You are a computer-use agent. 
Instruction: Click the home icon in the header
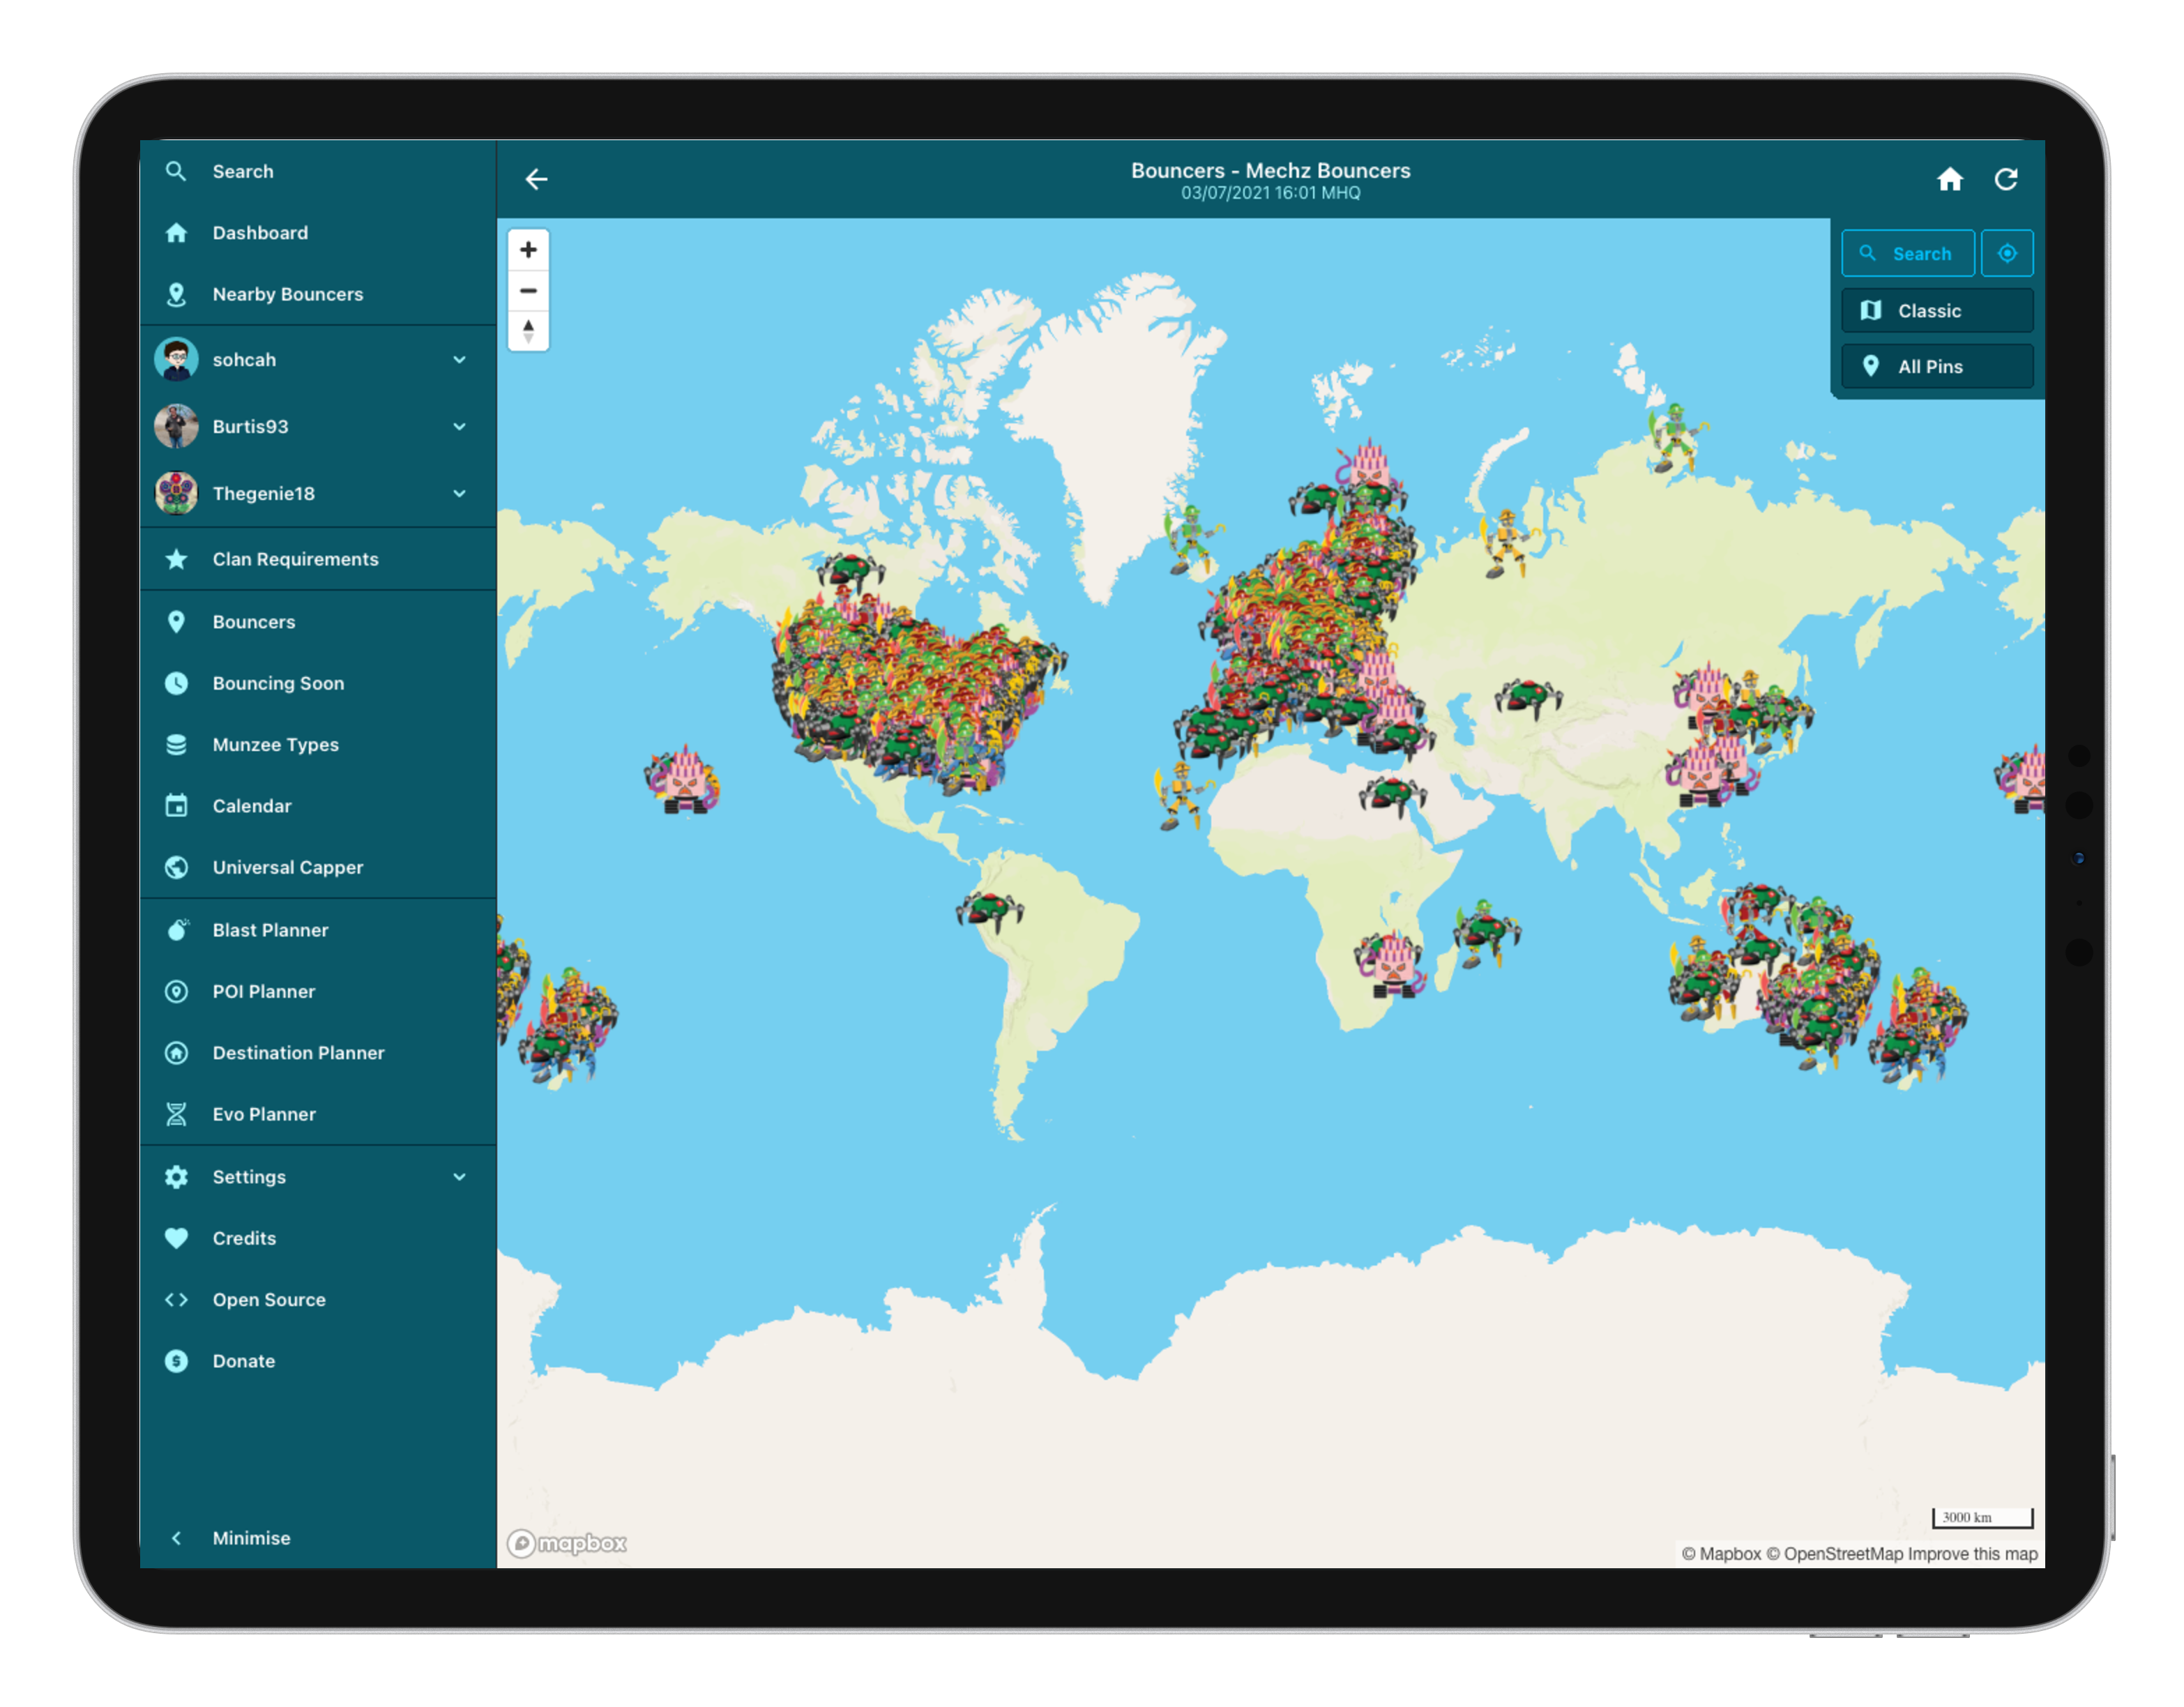(x=1950, y=179)
